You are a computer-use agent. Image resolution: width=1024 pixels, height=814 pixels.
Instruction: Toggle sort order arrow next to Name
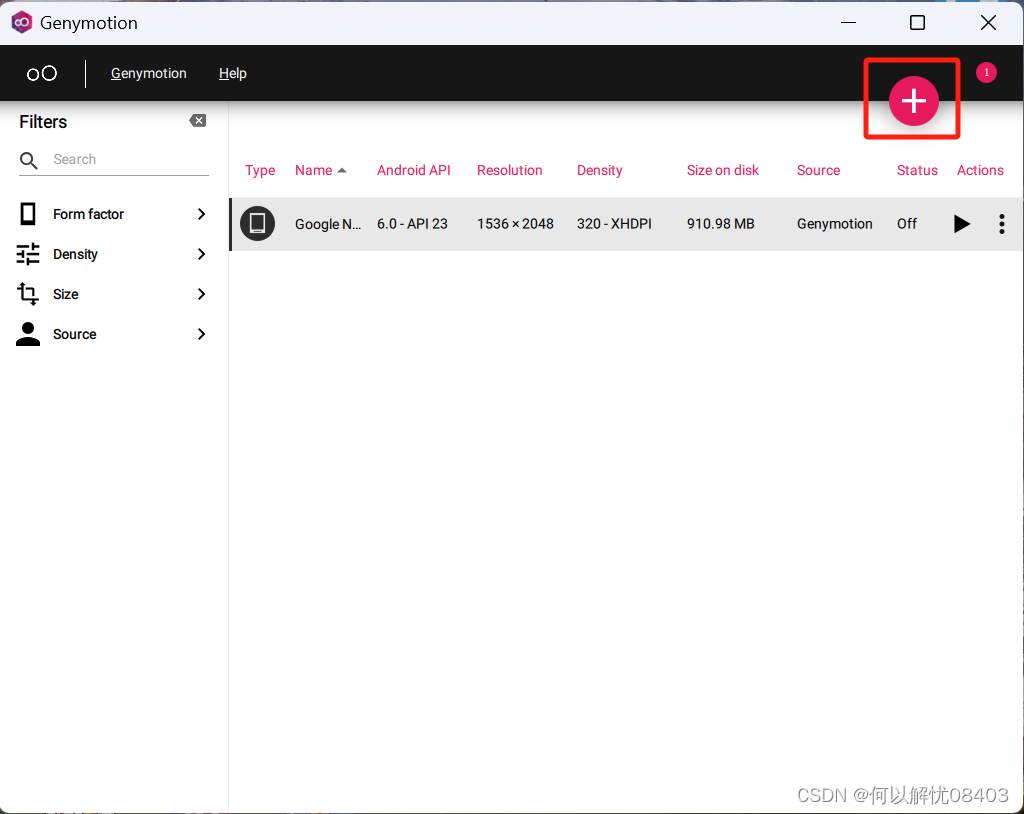342,171
